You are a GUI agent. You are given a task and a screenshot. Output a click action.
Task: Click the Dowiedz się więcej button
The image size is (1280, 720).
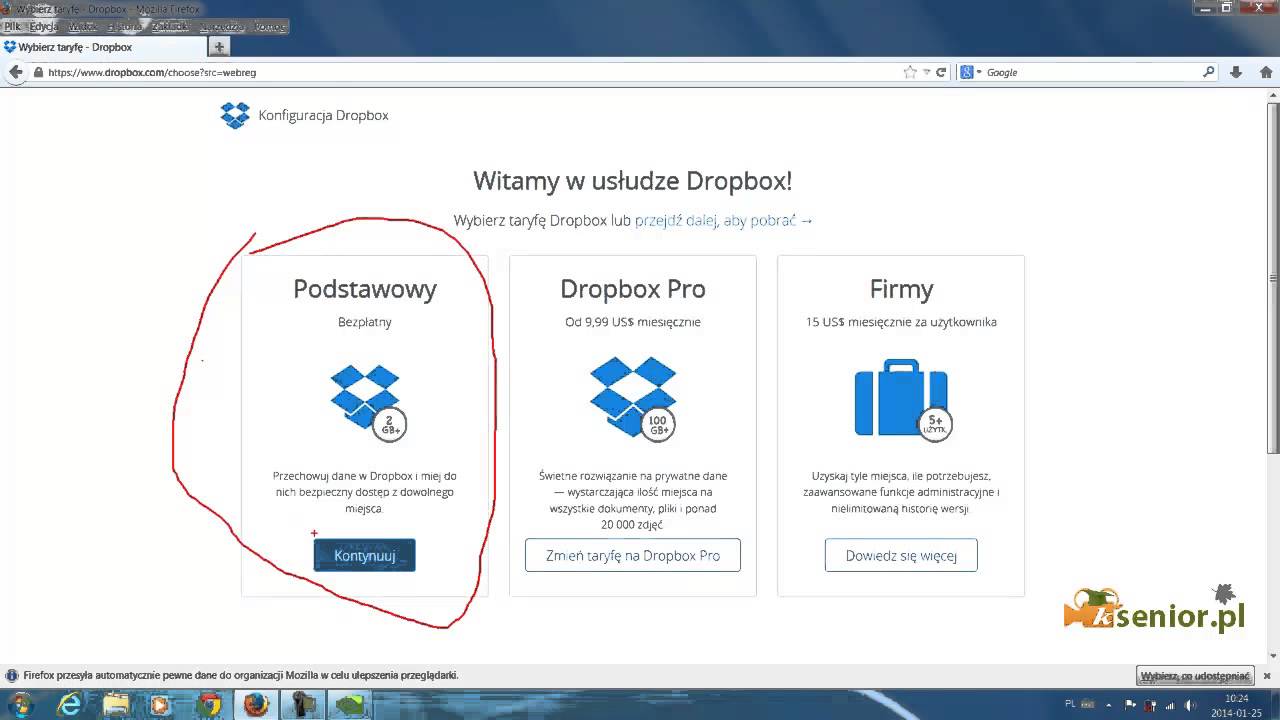point(901,555)
